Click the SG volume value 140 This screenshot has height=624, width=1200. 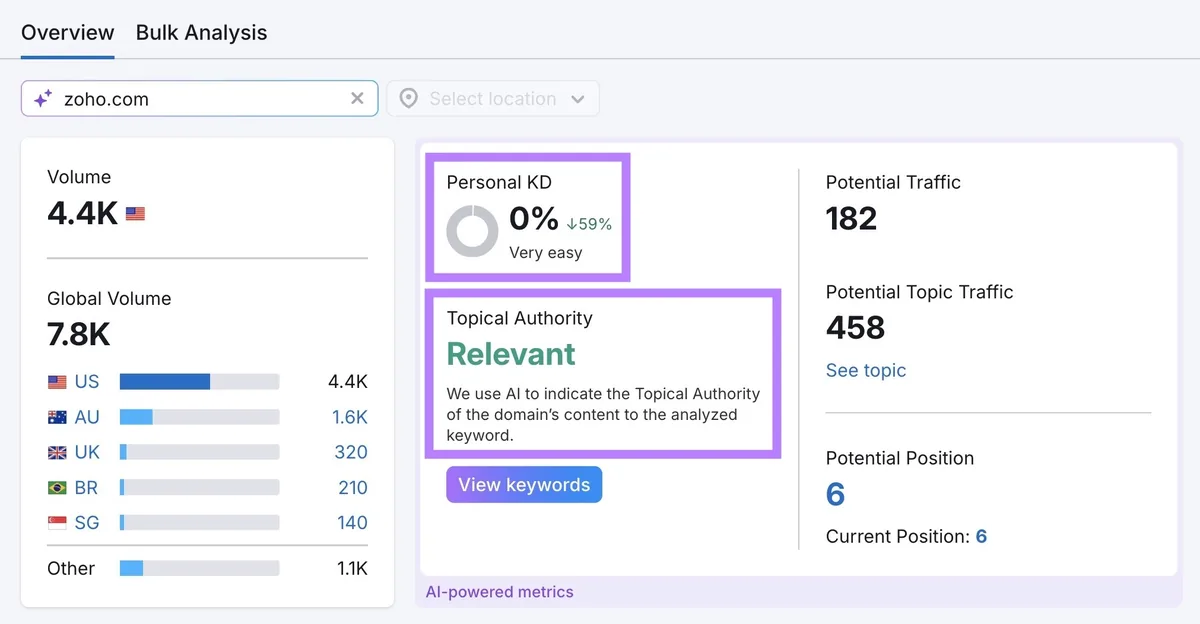[353, 522]
